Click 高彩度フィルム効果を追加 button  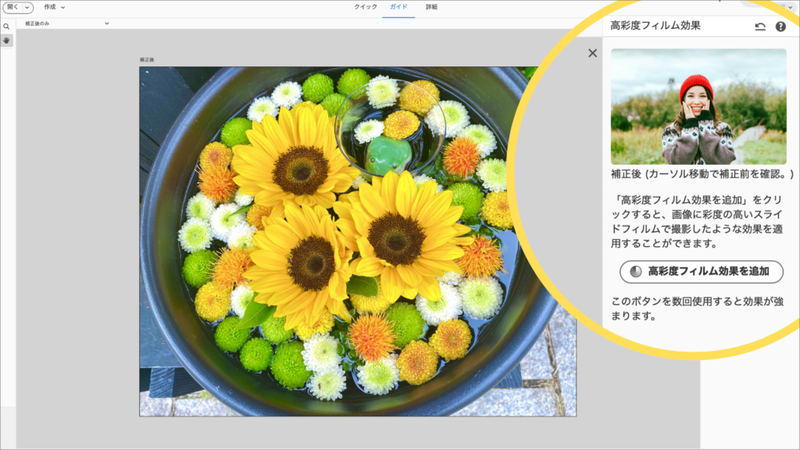coord(701,271)
